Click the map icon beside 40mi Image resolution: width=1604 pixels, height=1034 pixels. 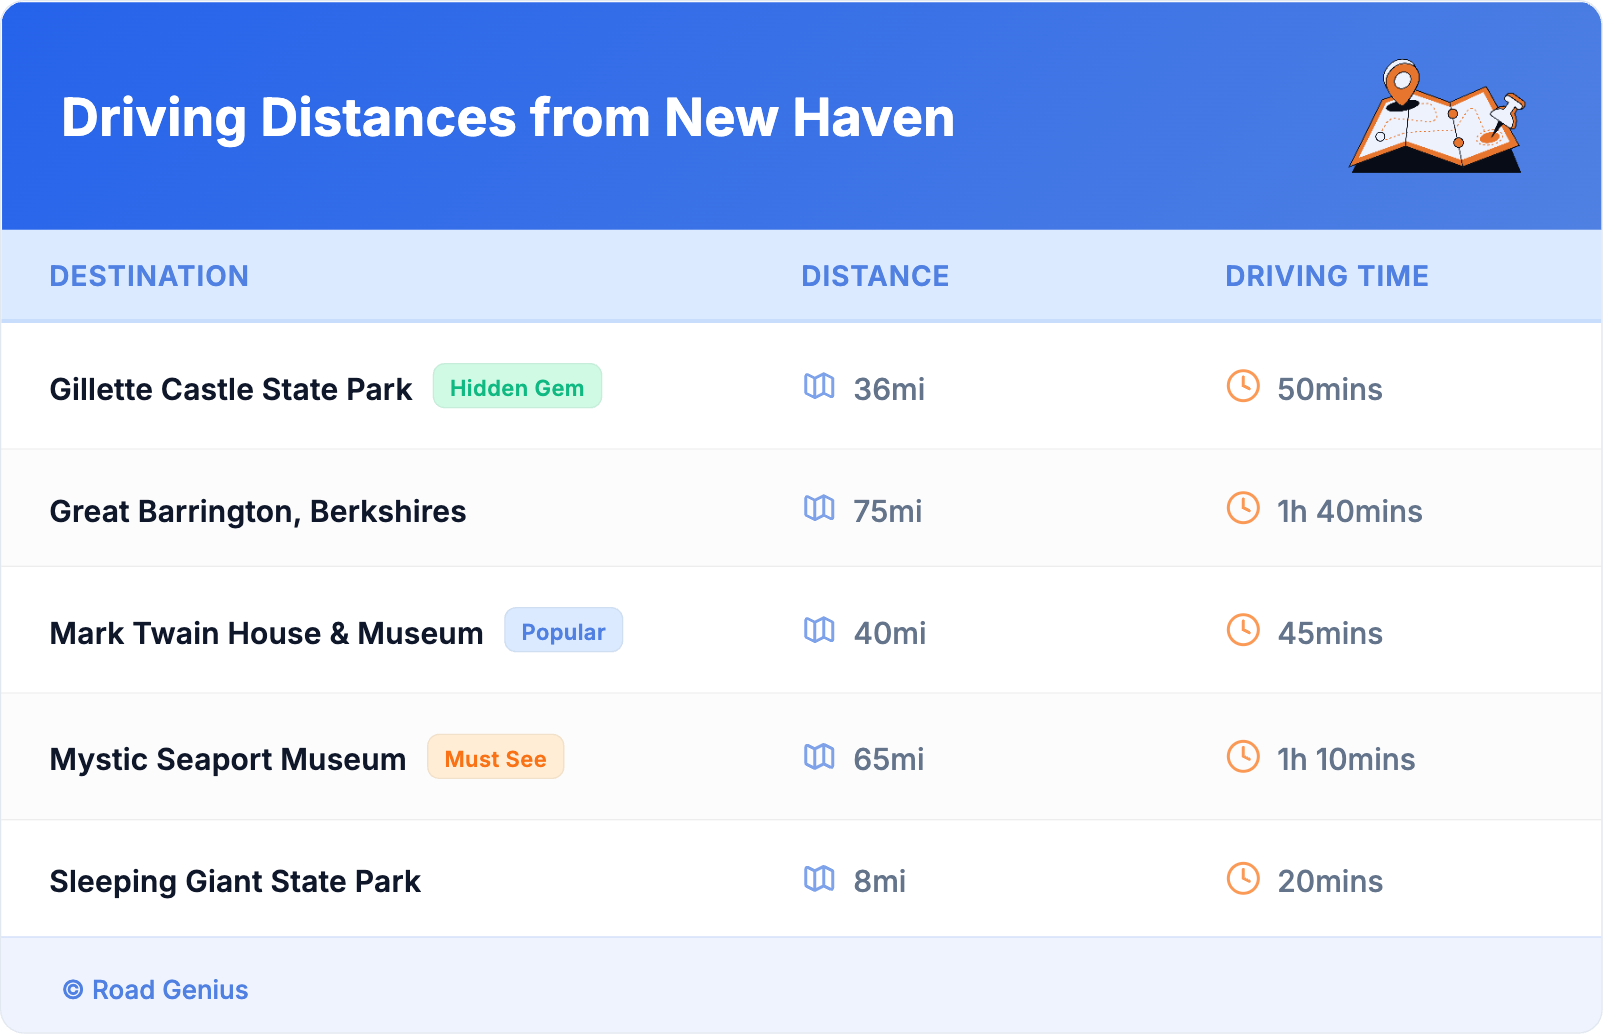819,630
